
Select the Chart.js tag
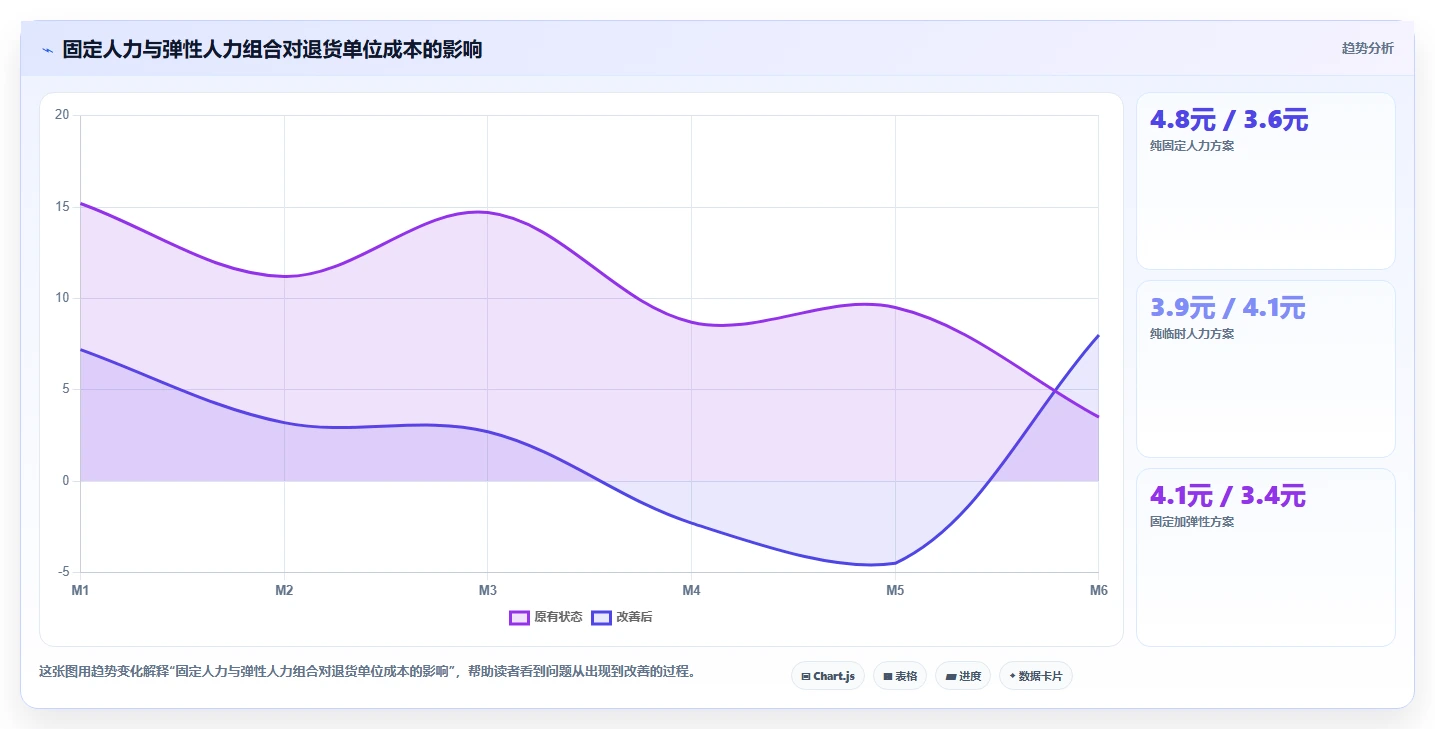(x=828, y=676)
